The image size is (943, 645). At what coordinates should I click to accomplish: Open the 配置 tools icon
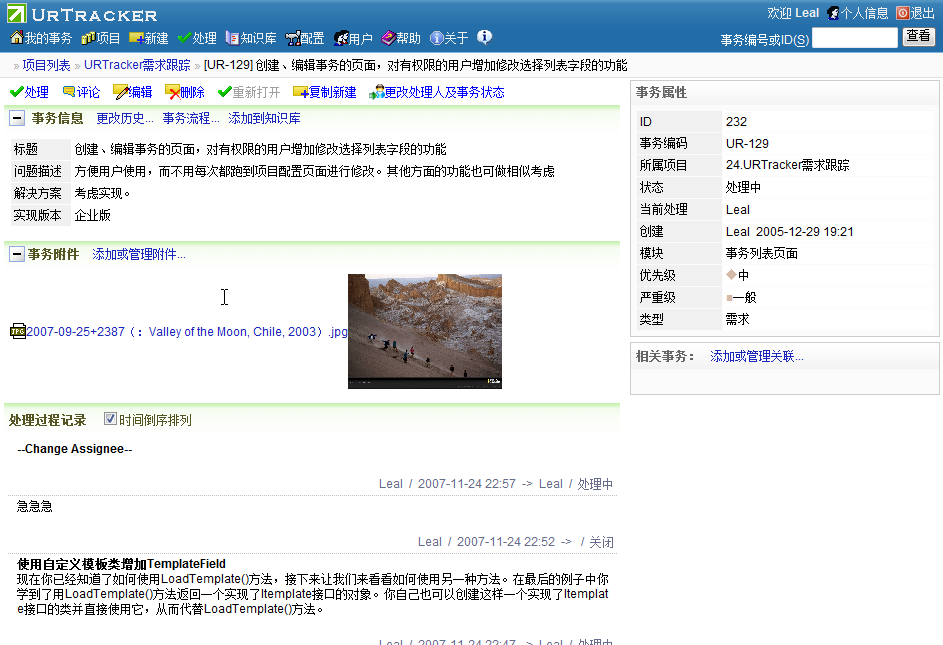(293, 39)
